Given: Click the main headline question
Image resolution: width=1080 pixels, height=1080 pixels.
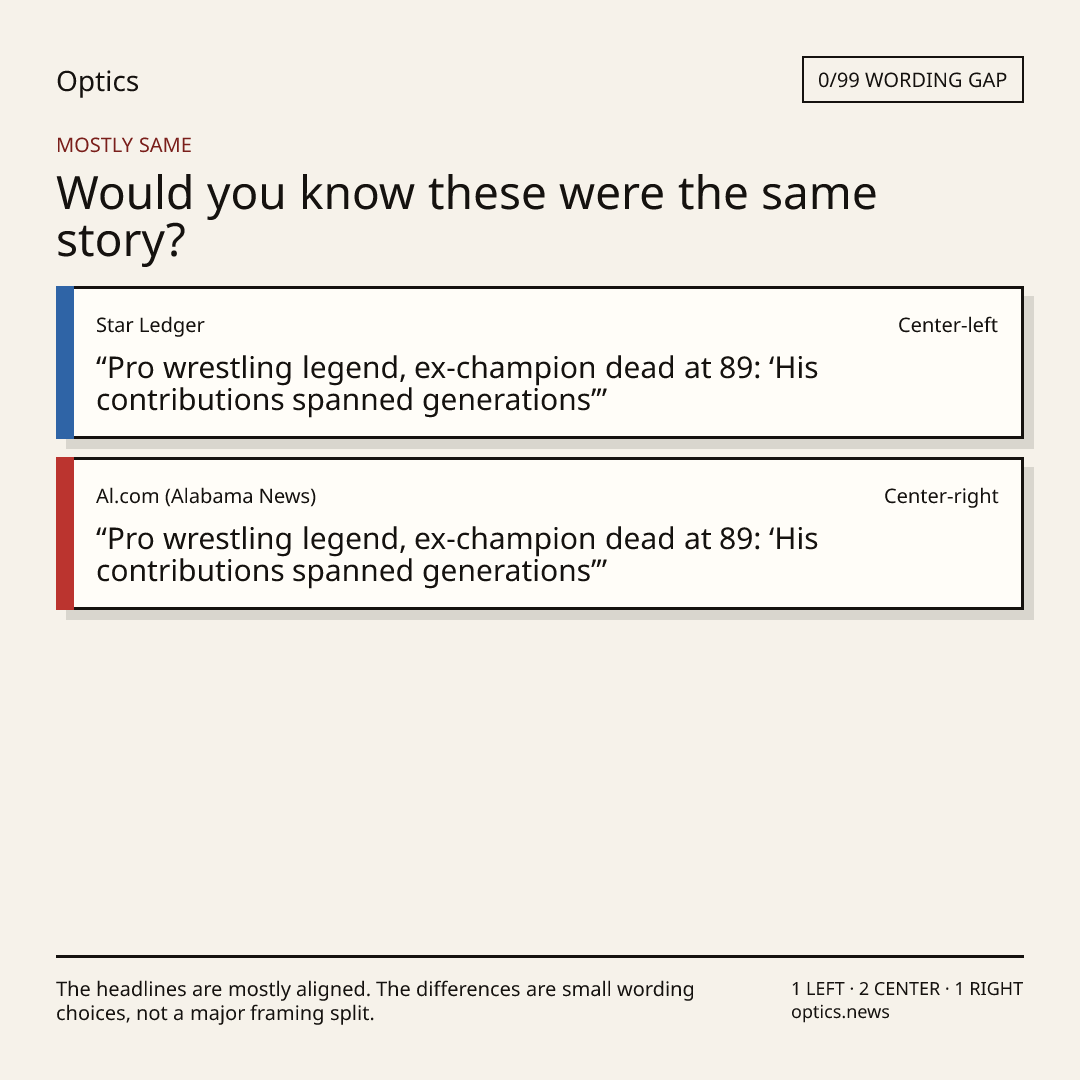Looking at the screenshot, I should (466, 216).
